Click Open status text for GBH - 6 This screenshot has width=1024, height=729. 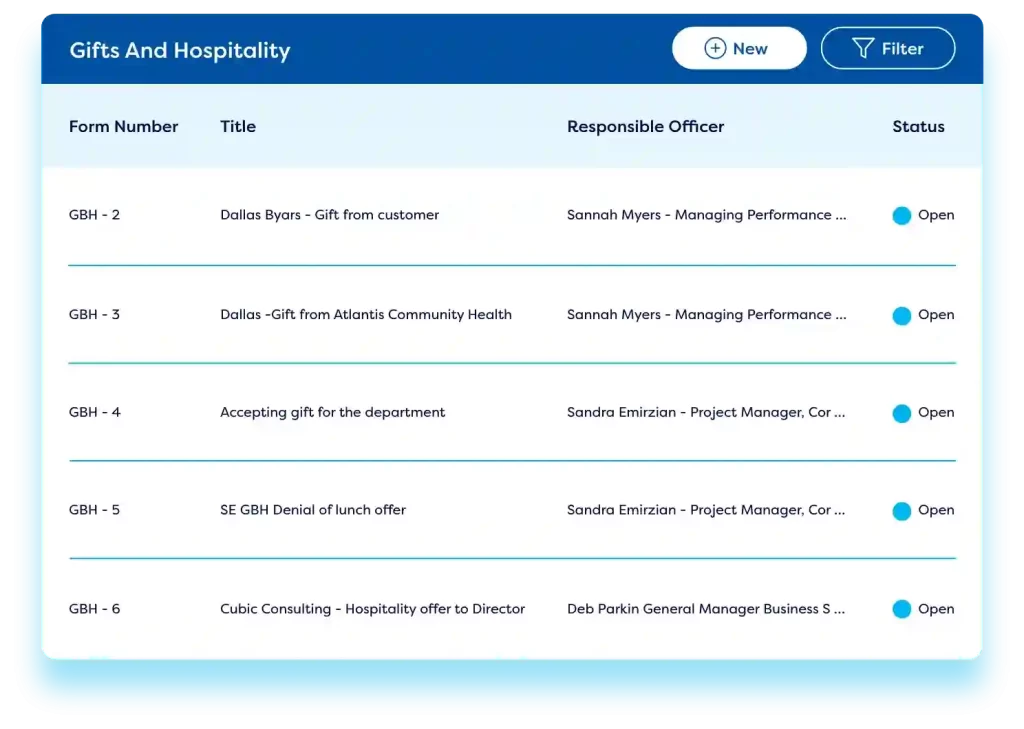(936, 609)
